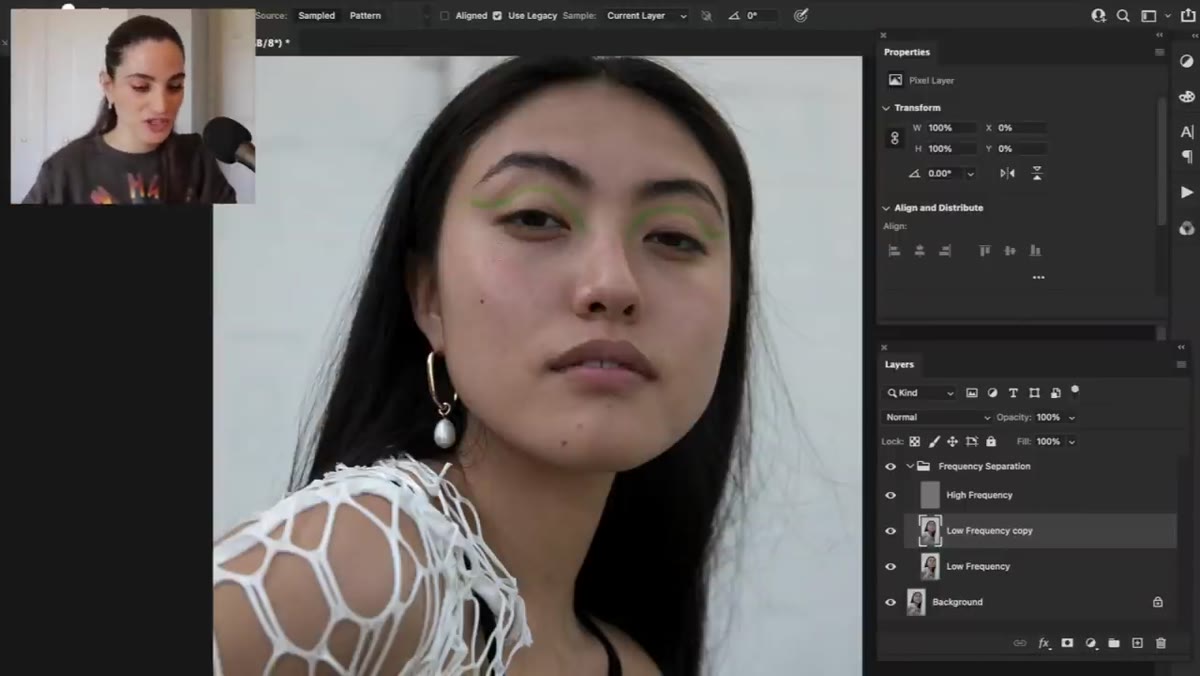Select the Sampled source option
The width and height of the screenshot is (1200, 676).
(317, 16)
